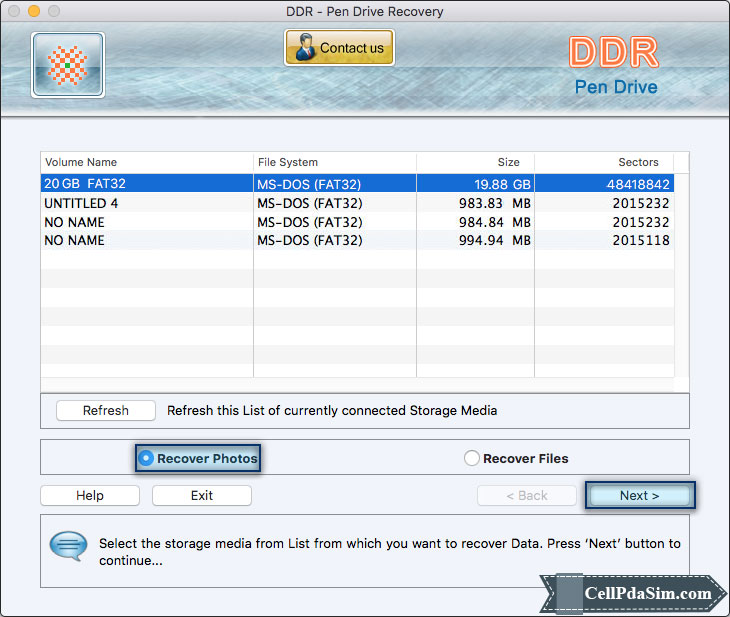Image resolution: width=730 pixels, height=617 pixels.
Task: Click the 983.83 MB size cell
Action: coord(475,203)
